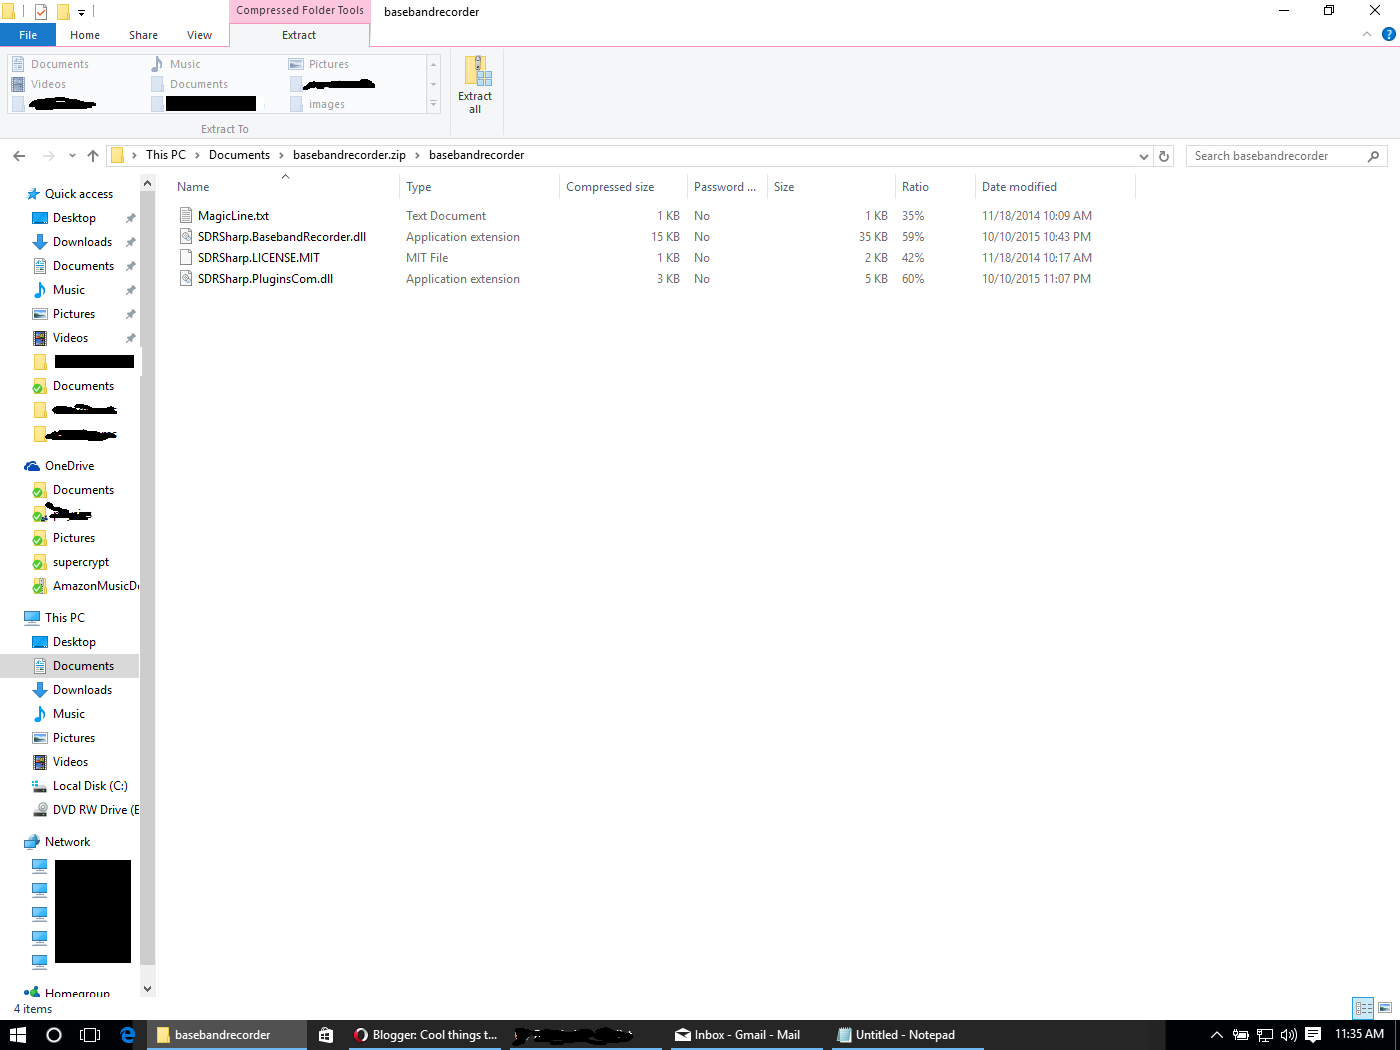Launch Microsoft Edge from taskbar
Viewport: 1400px width, 1050px height.
coord(128,1035)
